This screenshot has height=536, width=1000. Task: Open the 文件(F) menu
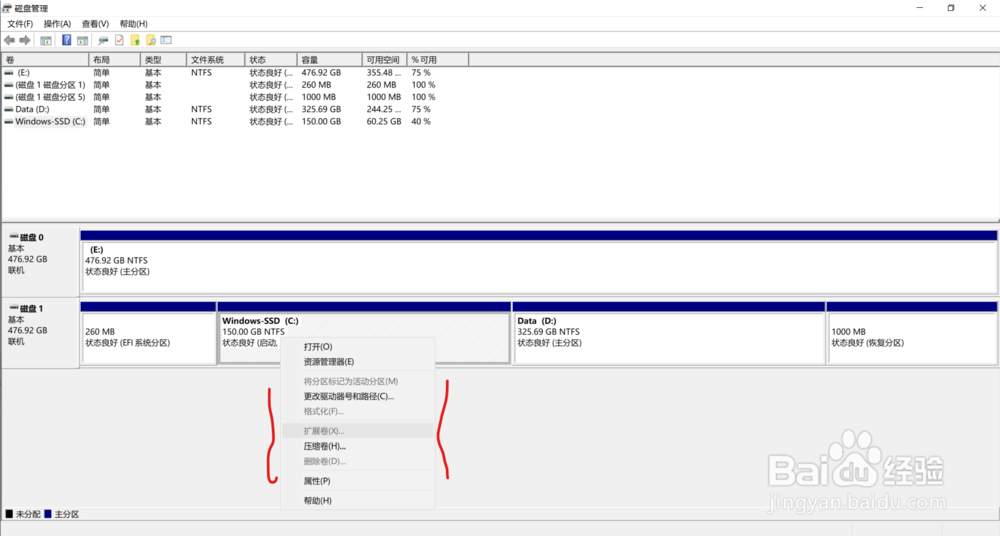[20, 24]
